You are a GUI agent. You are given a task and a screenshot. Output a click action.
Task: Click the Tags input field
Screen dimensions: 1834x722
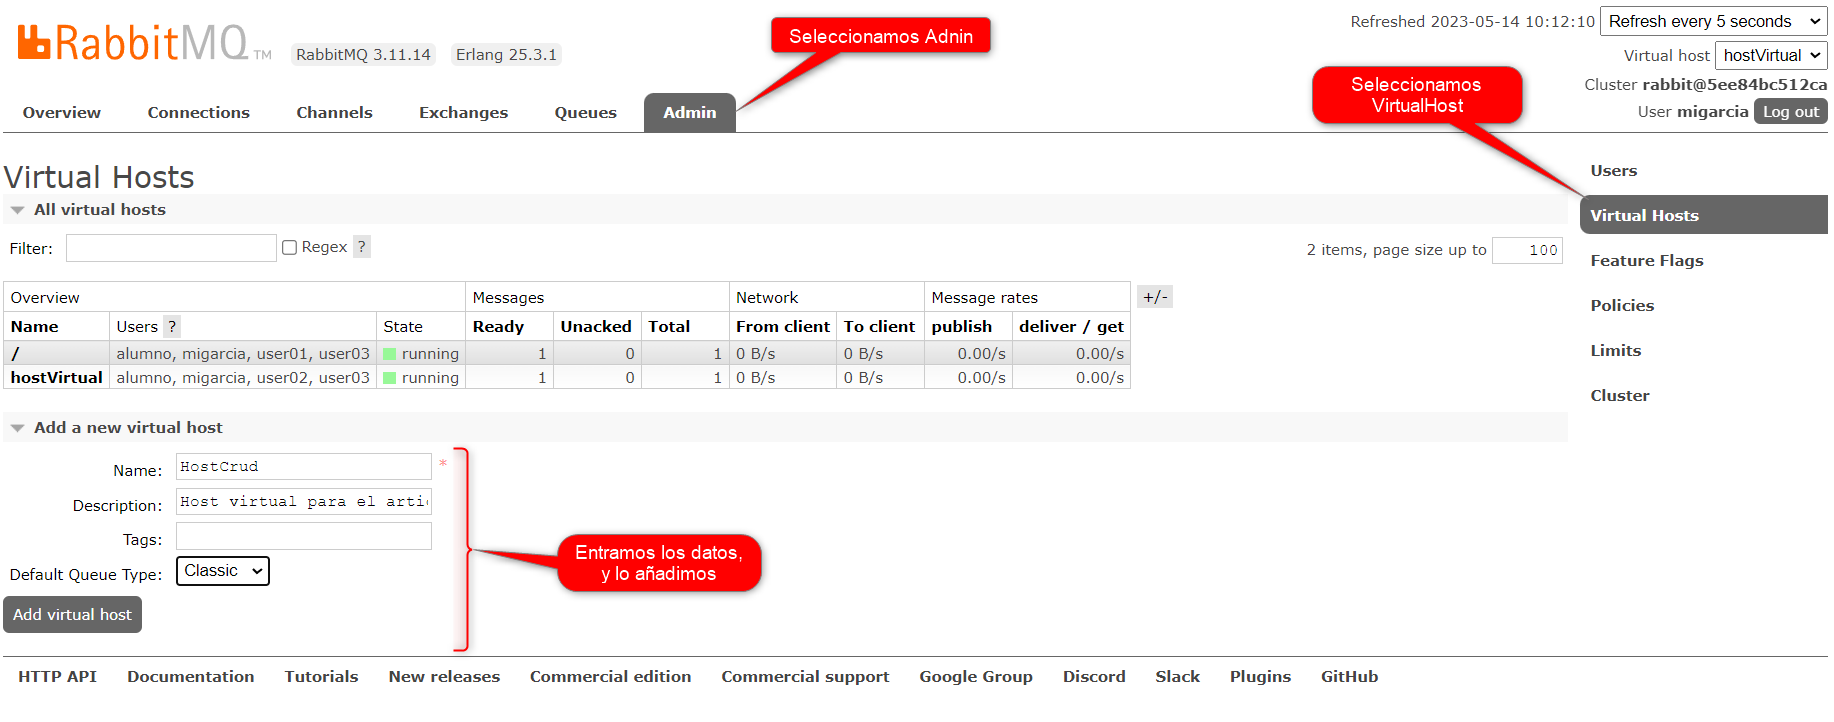tap(303, 537)
